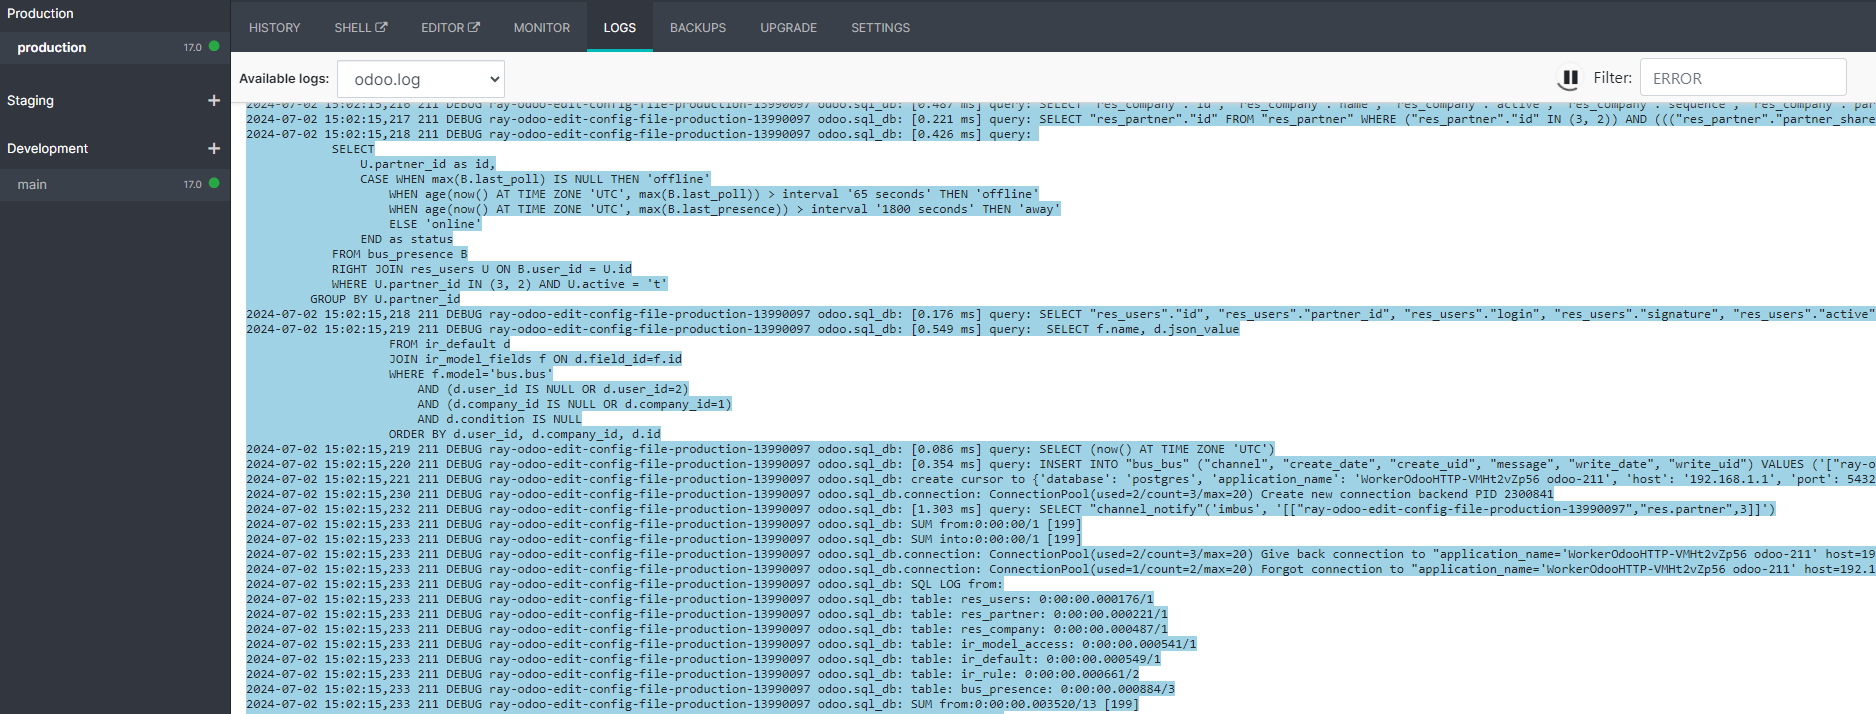Click the log line 'WHERE f.model='bus.bus''

(x=471, y=374)
